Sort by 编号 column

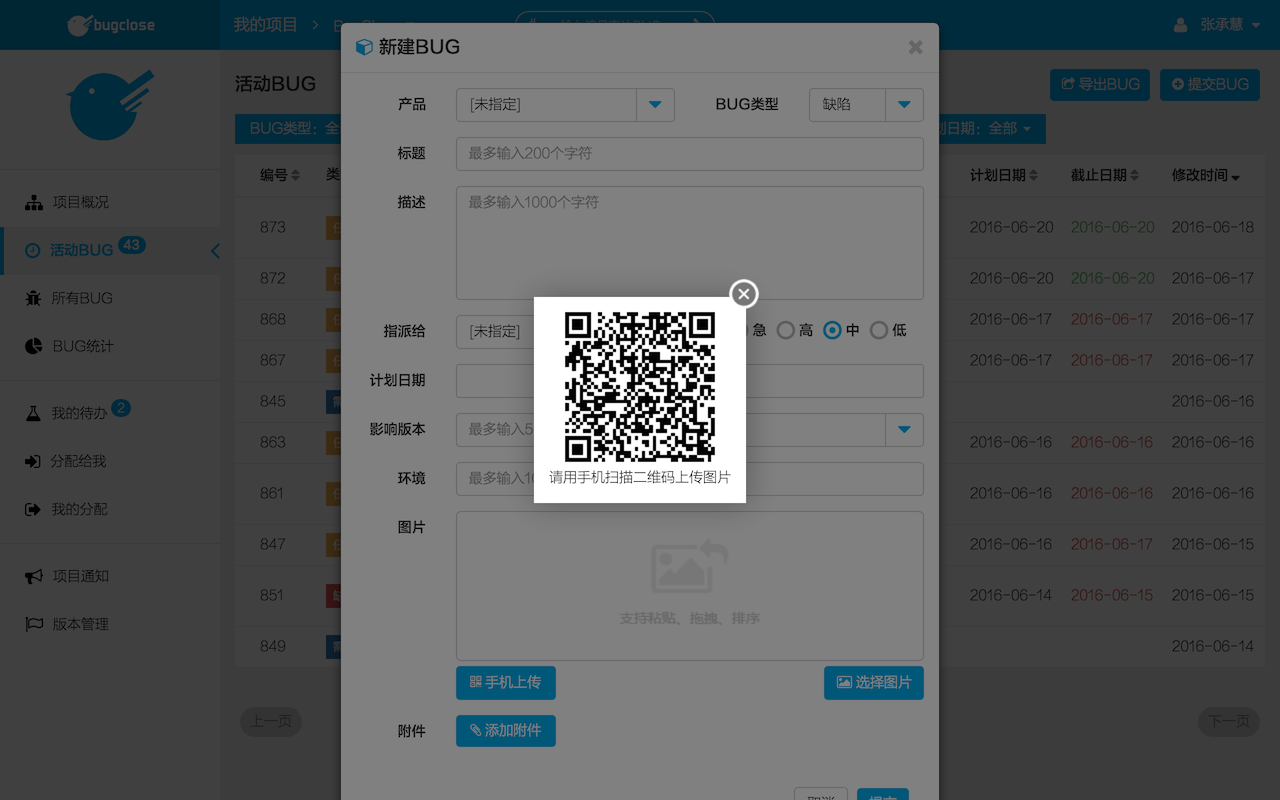[x=280, y=175]
